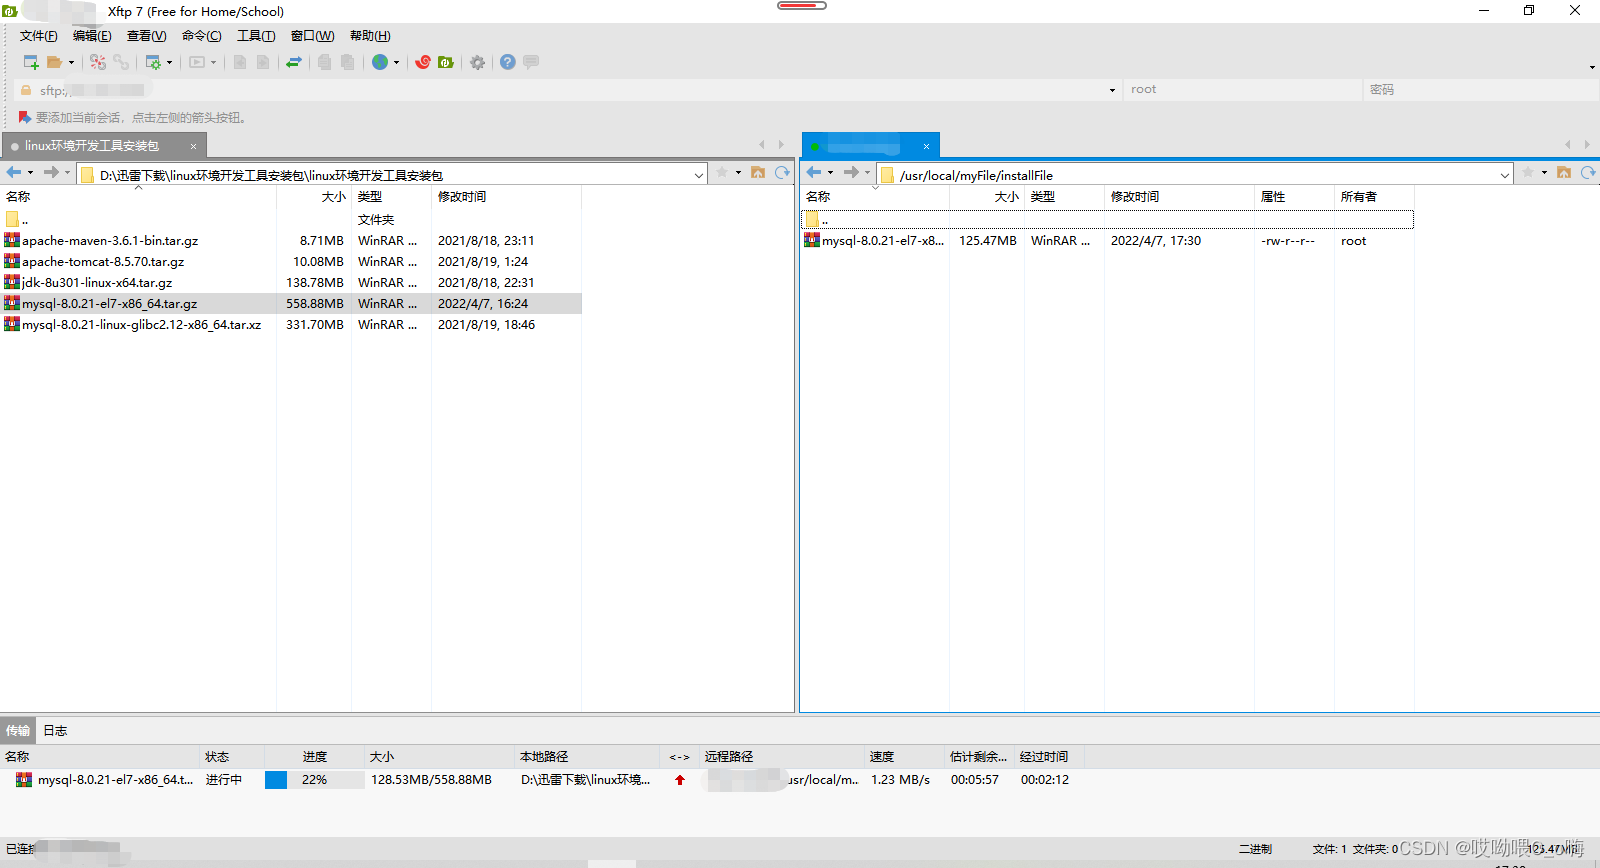Go forward in the local pane
1600x868 pixels.
click(x=51, y=172)
